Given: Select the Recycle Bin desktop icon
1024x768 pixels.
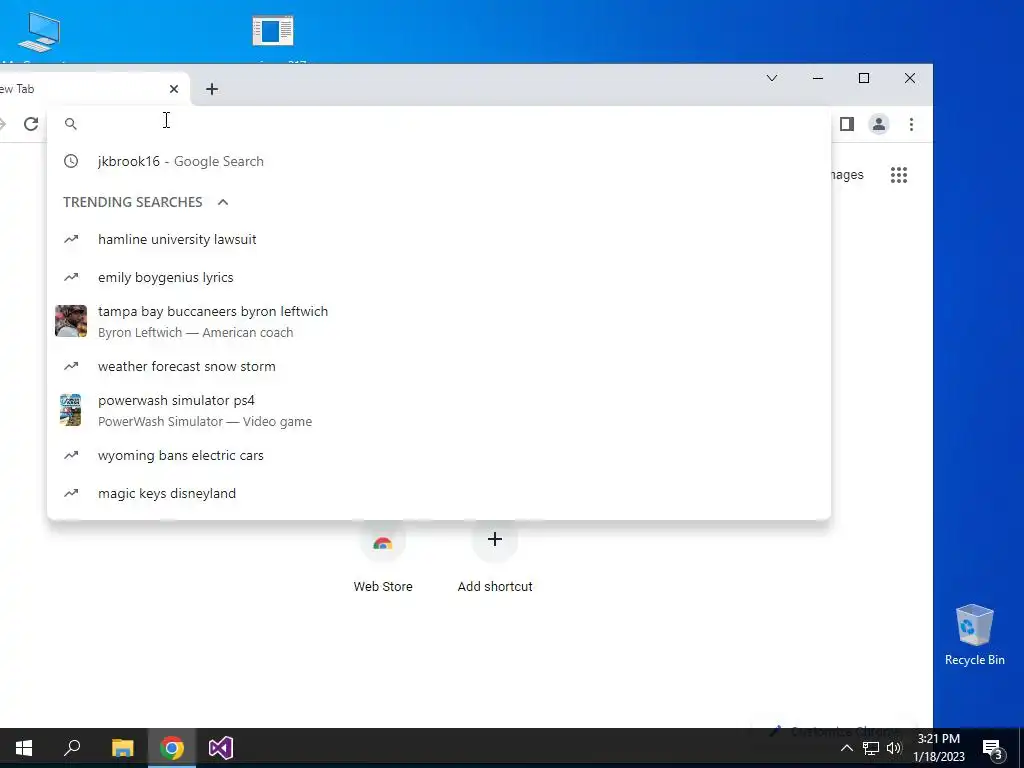Looking at the screenshot, I should click(x=974, y=635).
